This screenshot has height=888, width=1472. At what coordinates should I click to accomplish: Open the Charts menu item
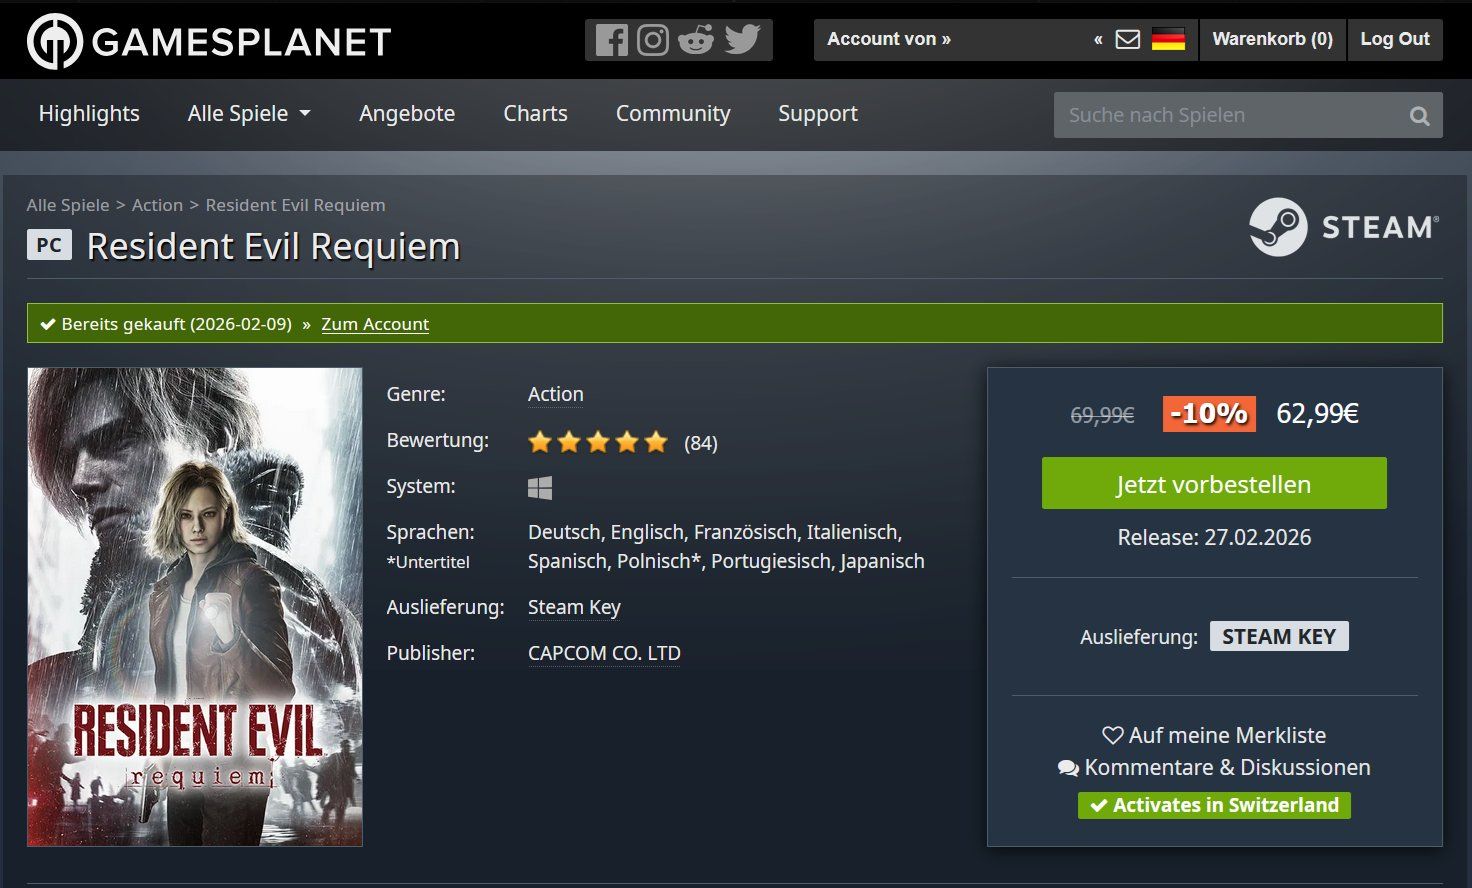(x=535, y=114)
